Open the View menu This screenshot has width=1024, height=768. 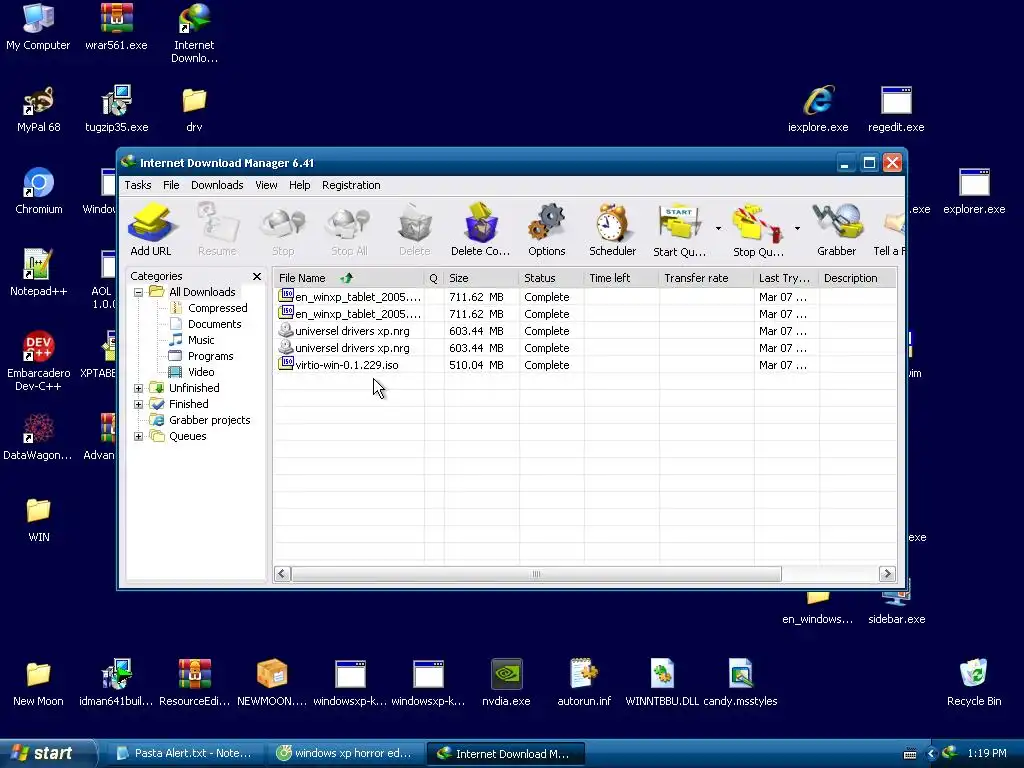tap(266, 185)
